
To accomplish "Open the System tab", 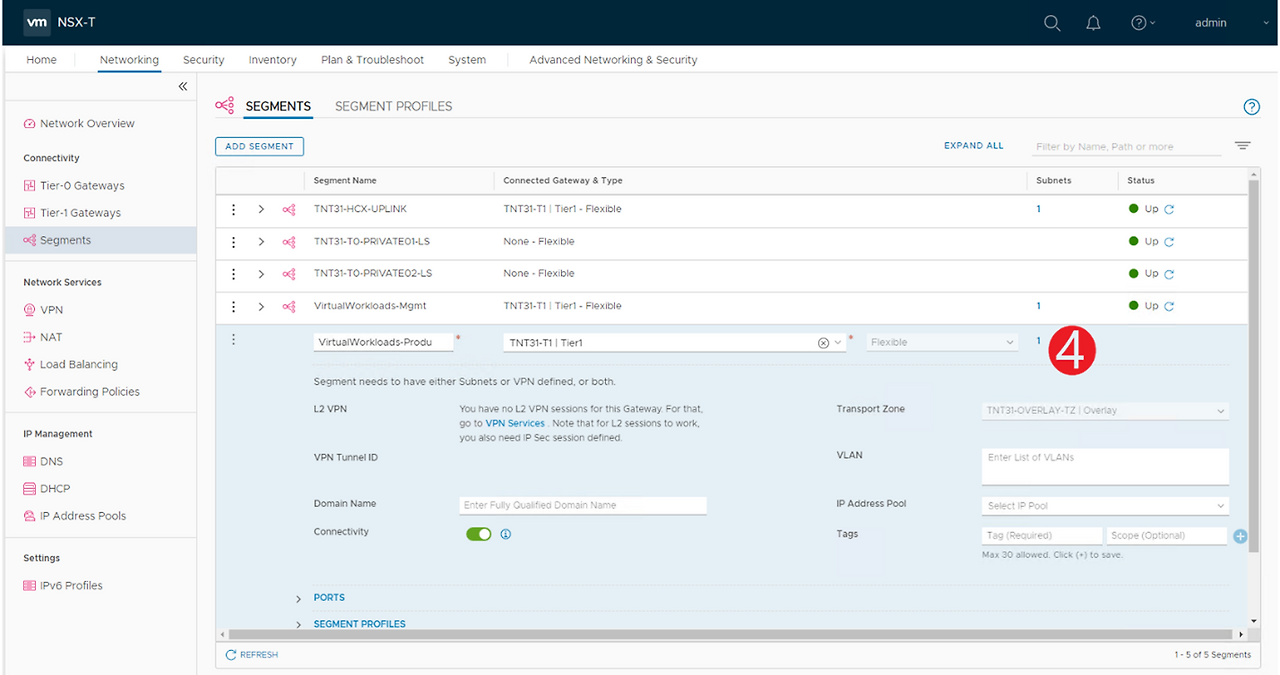I will click(467, 60).
